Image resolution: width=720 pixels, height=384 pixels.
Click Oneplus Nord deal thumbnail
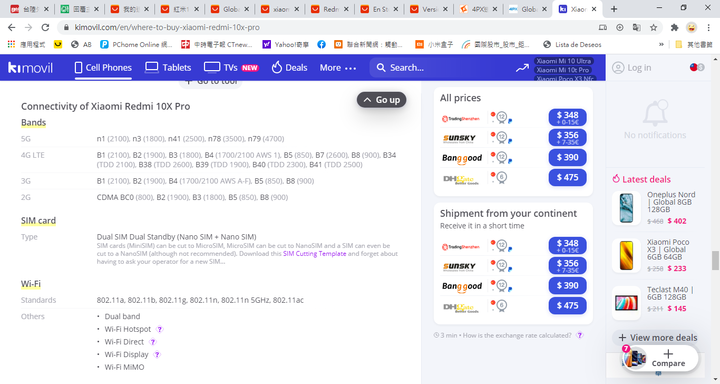pyautogui.click(x=626, y=208)
